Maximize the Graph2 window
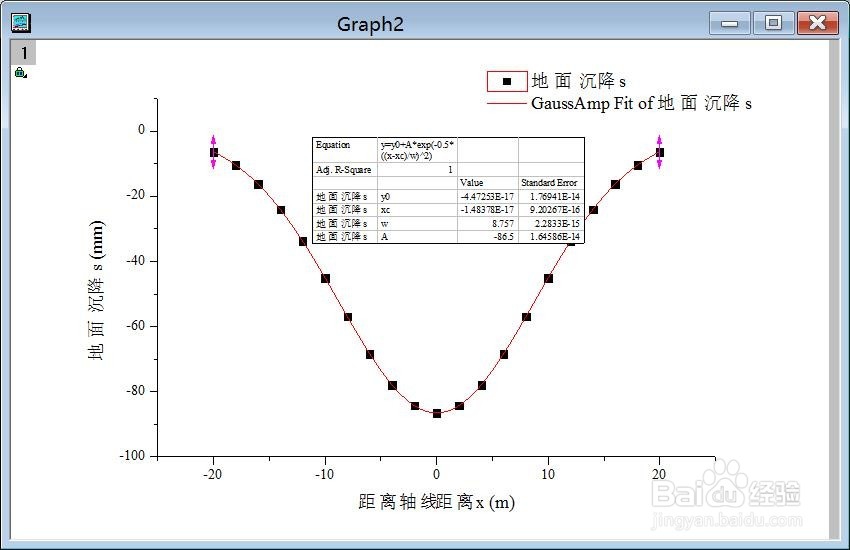This screenshot has height=550, width=850. pyautogui.click(x=773, y=23)
